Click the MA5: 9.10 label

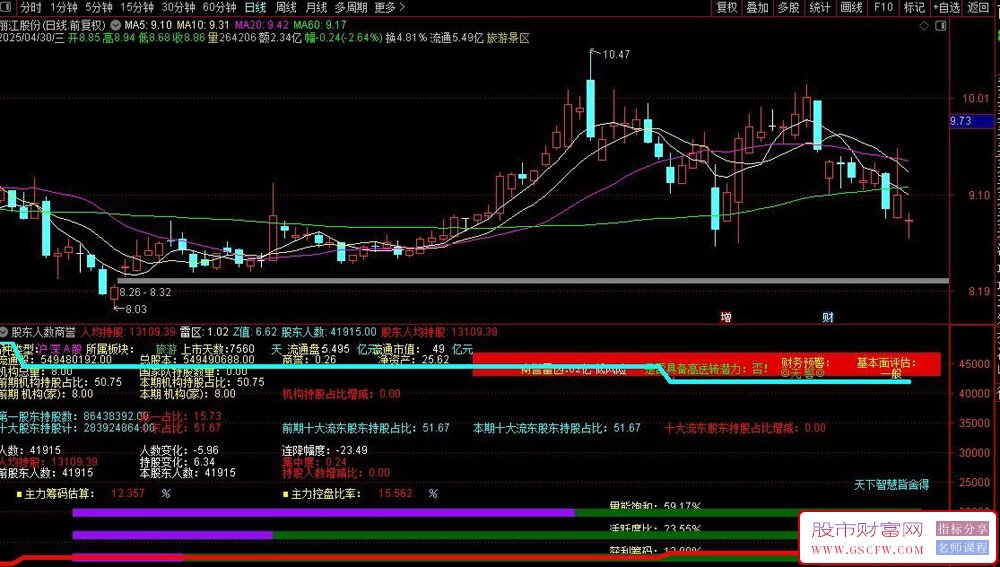[x=148, y=26]
